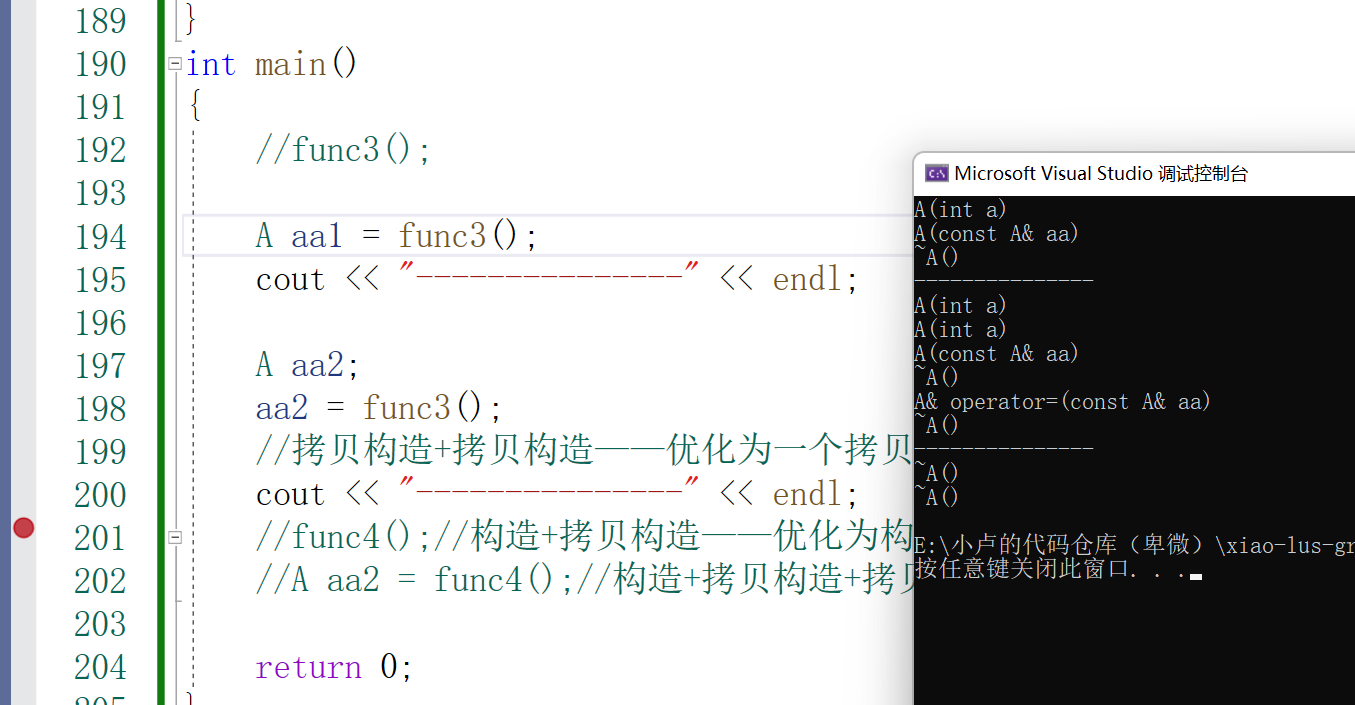
Task: Click the 'return 0;' statement
Action: 334,667
